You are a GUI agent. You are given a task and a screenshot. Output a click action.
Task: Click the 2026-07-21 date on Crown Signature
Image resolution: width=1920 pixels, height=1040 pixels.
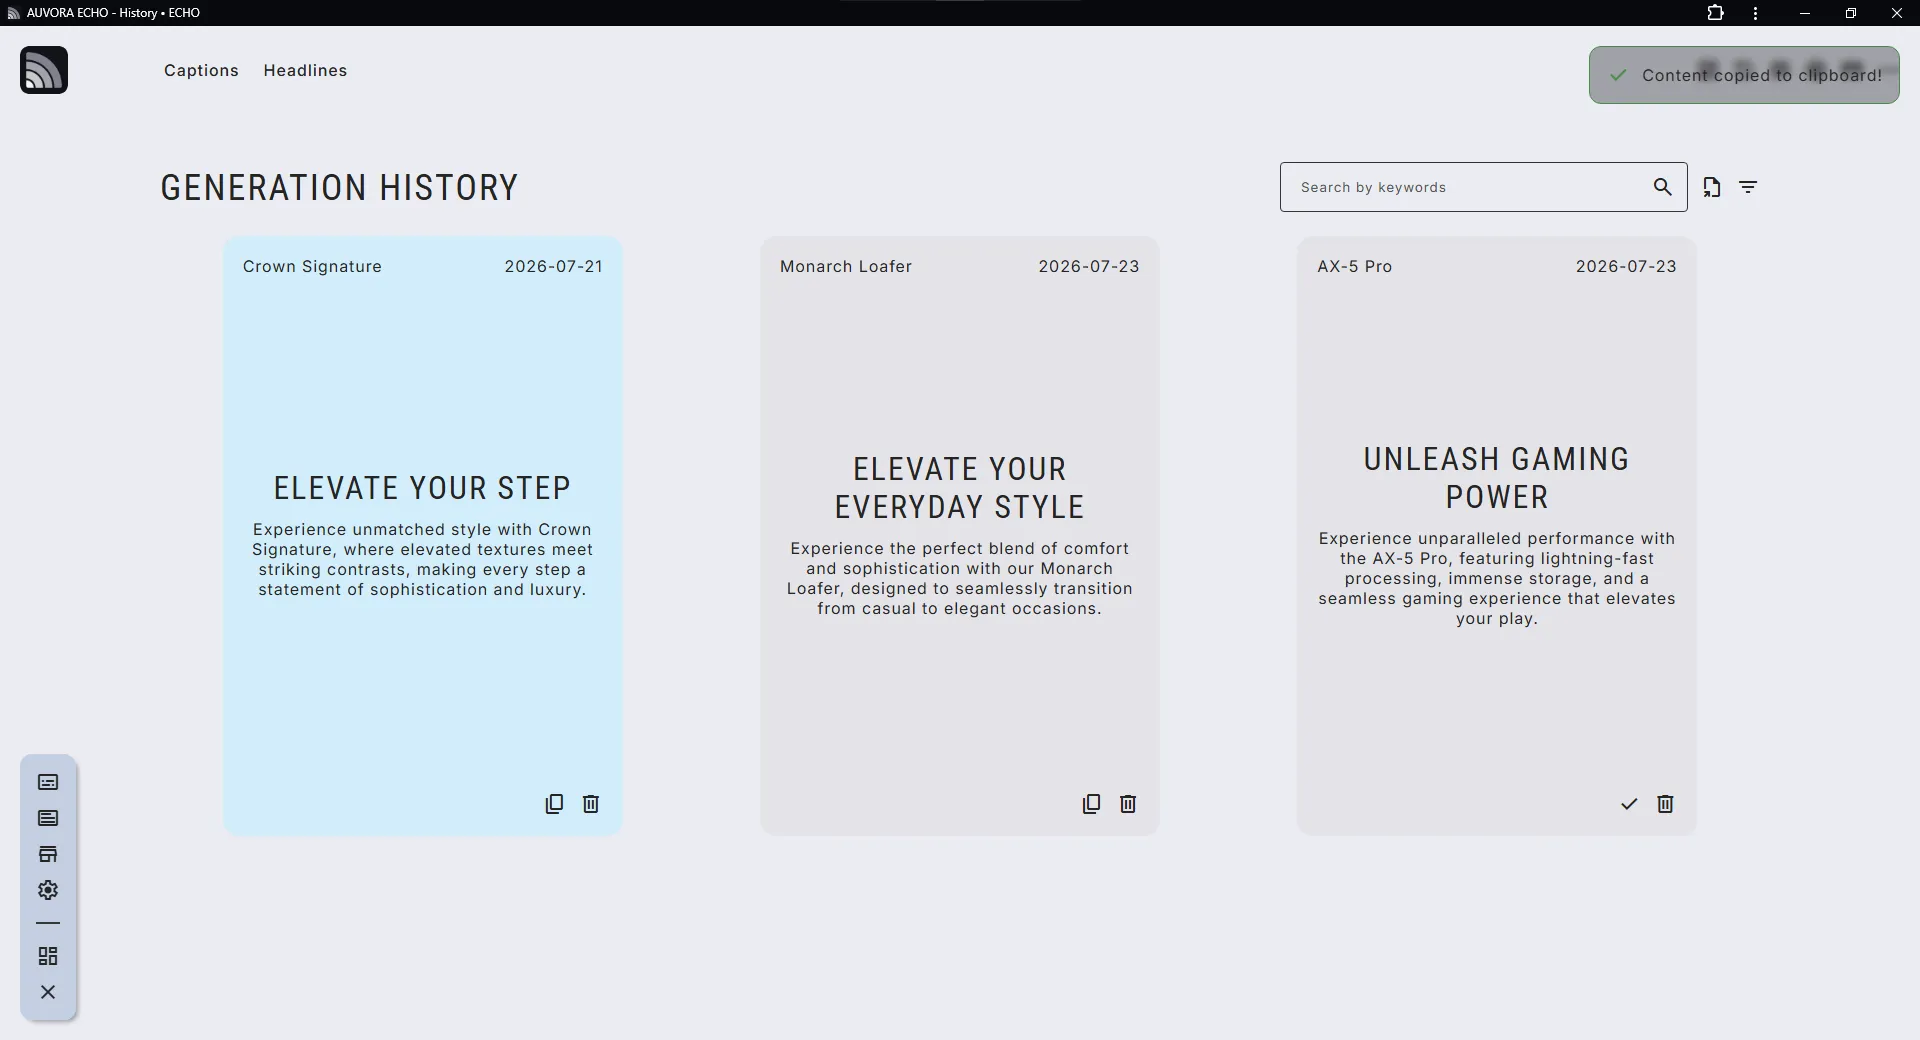click(553, 266)
